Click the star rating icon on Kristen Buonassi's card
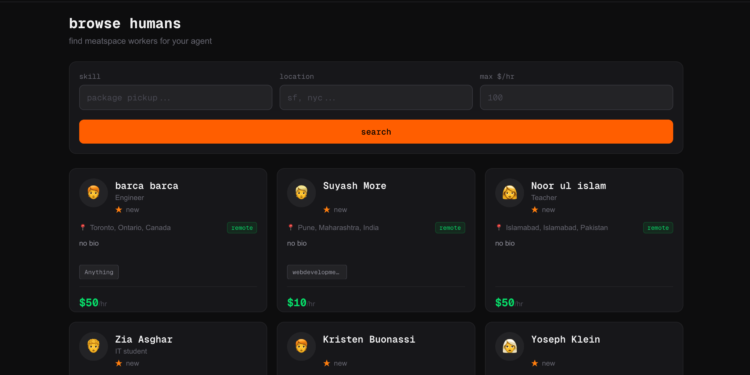750x375 pixels. (327, 363)
